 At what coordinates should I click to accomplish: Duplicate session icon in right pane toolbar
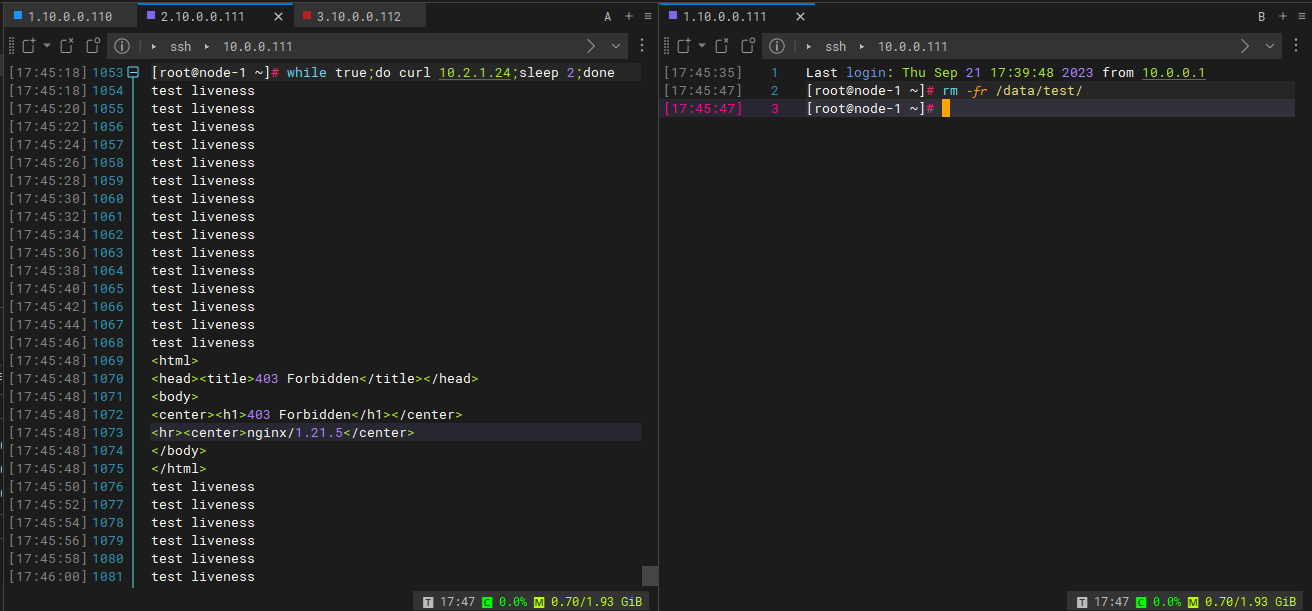[748, 46]
